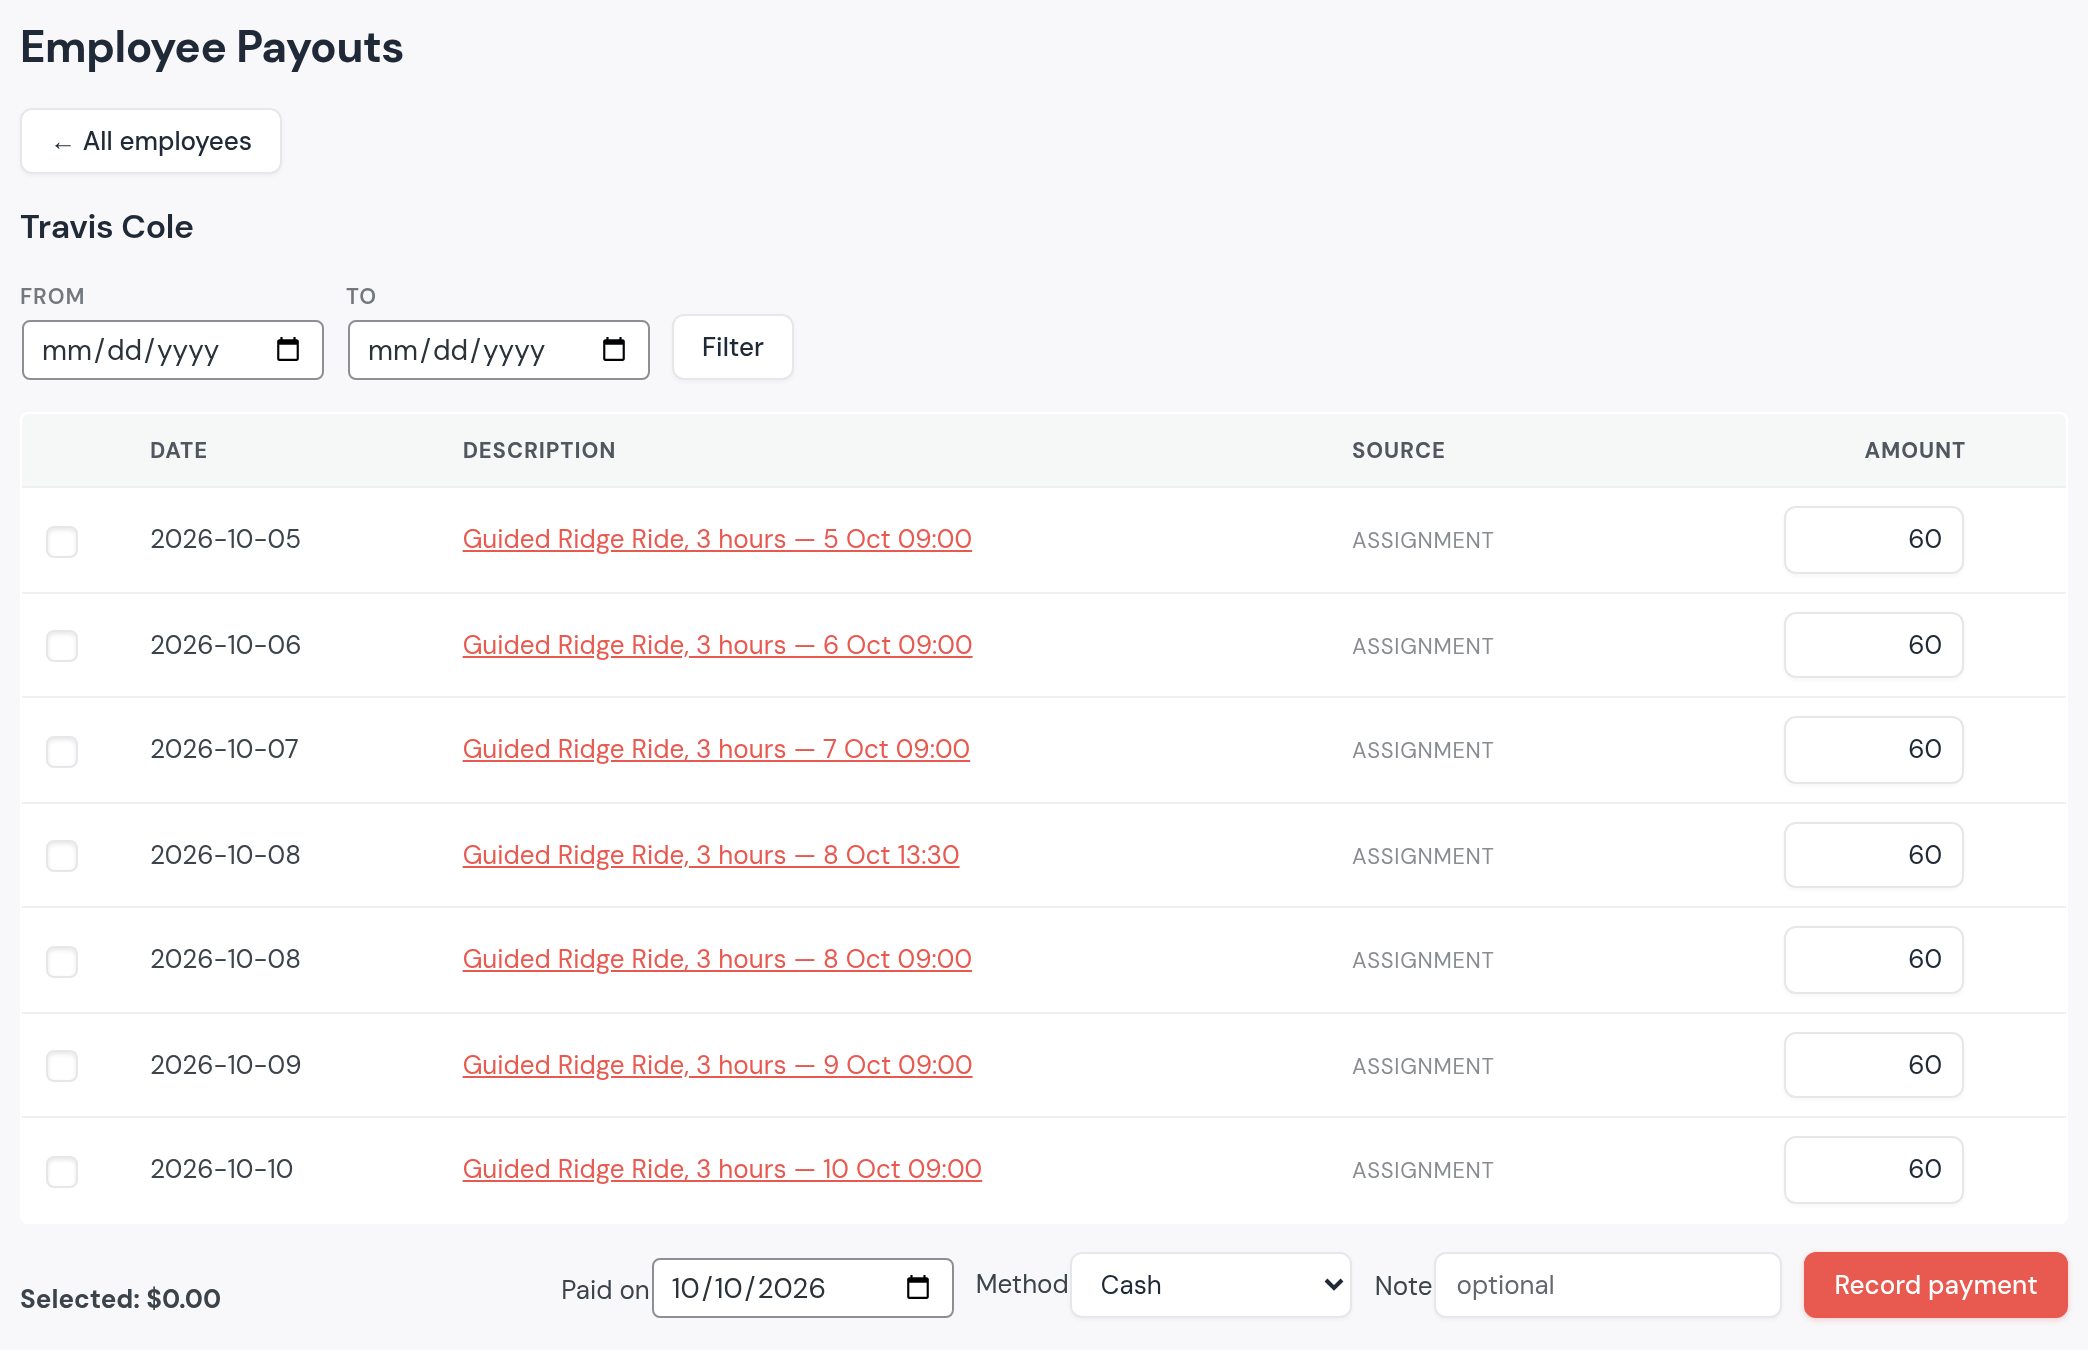Open Guided Ridge Ride 10 Oct 09:00 link
This screenshot has width=2088, height=1350.
point(722,1169)
